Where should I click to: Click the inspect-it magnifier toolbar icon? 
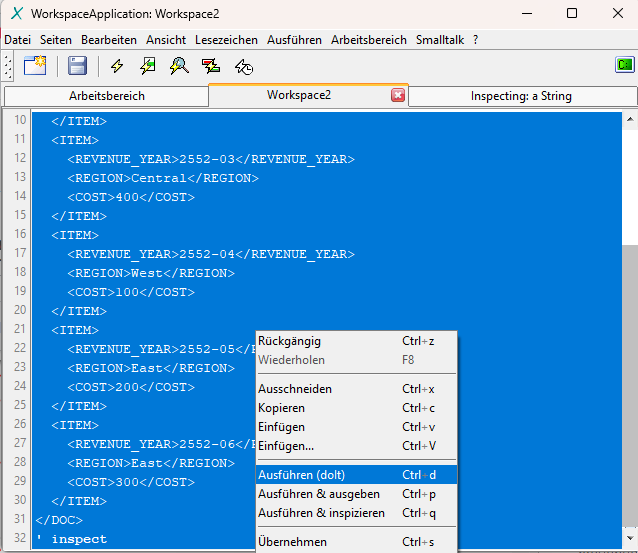[179, 66]
